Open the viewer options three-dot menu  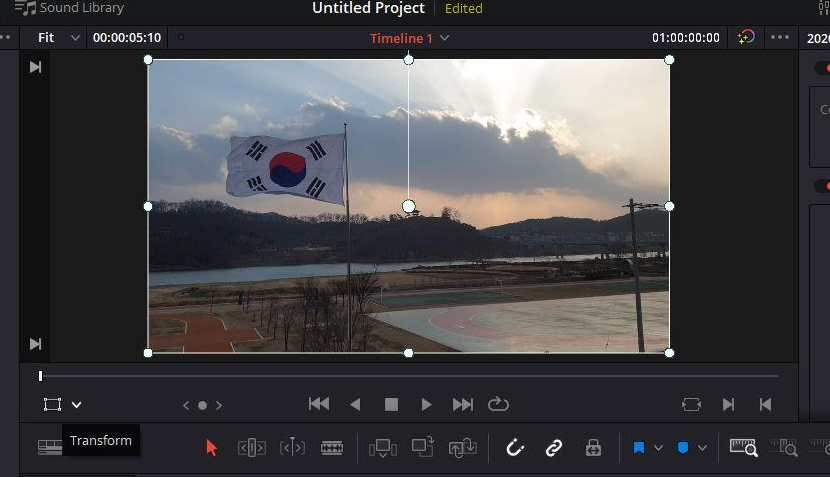tap(780, 37)
